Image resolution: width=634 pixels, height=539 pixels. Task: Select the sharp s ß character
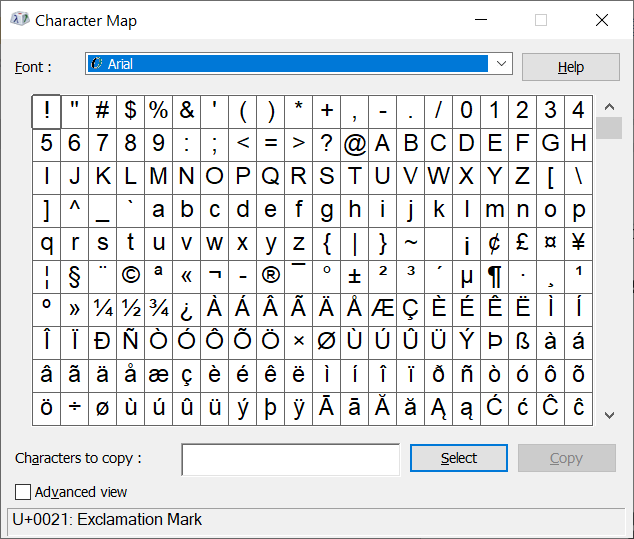coord(522,343)
